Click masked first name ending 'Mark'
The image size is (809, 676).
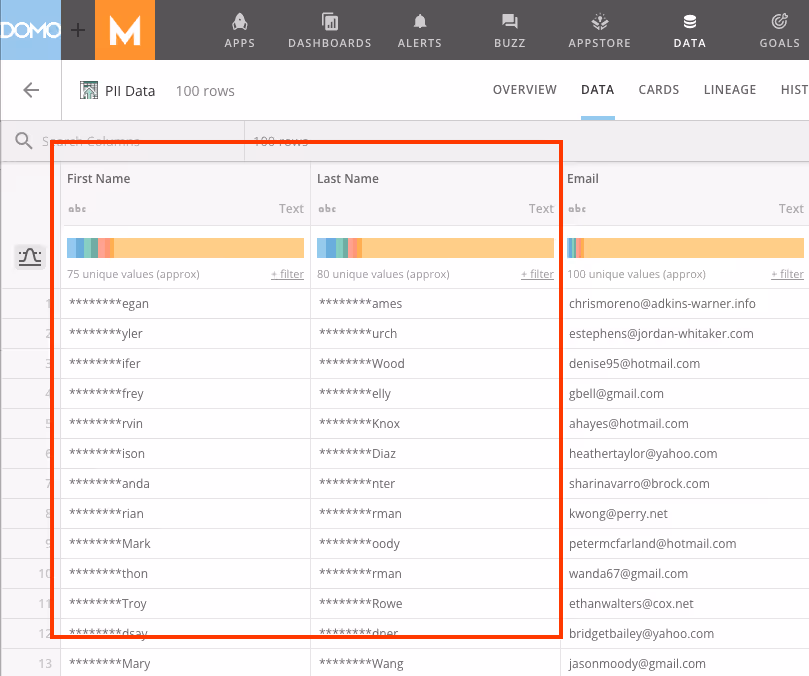pos(110,543)
